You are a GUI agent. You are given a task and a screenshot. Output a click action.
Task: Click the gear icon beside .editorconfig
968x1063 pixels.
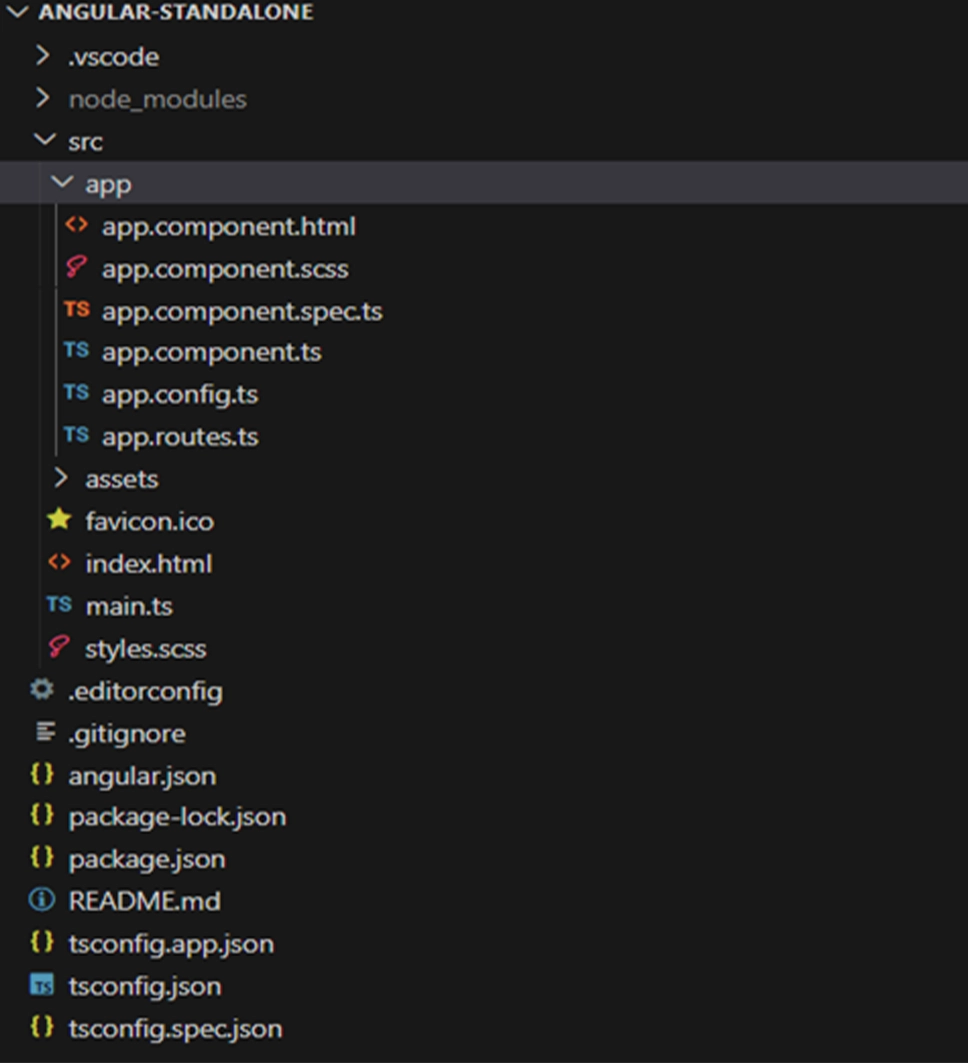click(x=42, y=689)
